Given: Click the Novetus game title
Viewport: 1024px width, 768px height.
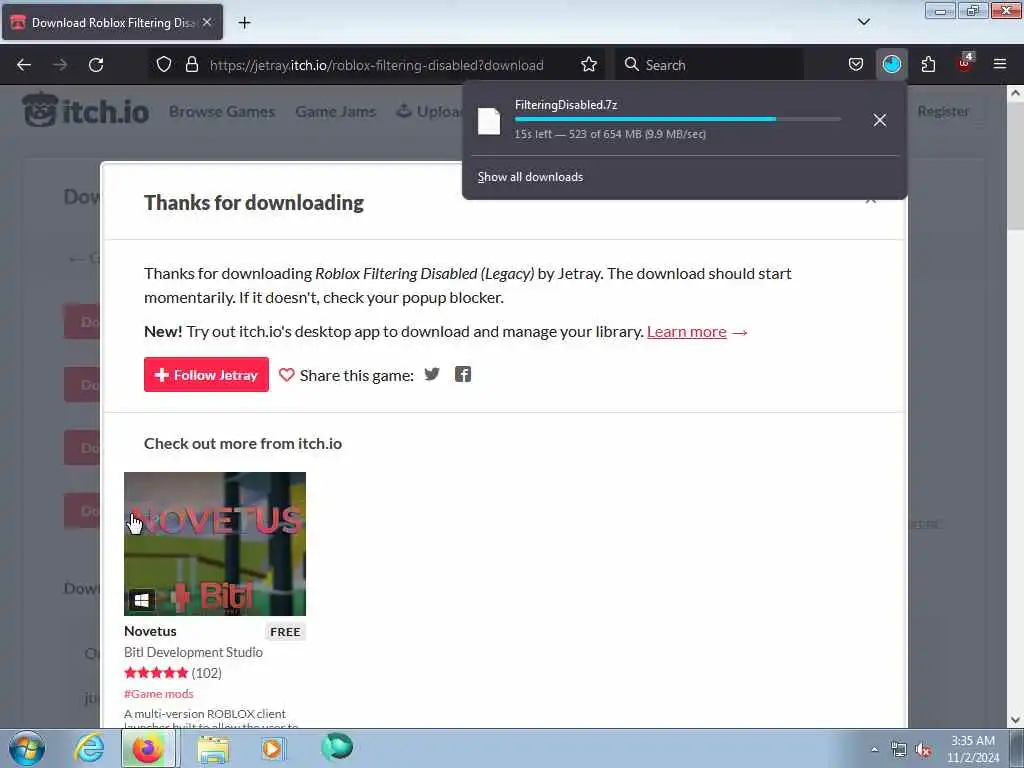Looking at the screenshot, I should pyautogui.click(x=150, y=631).
